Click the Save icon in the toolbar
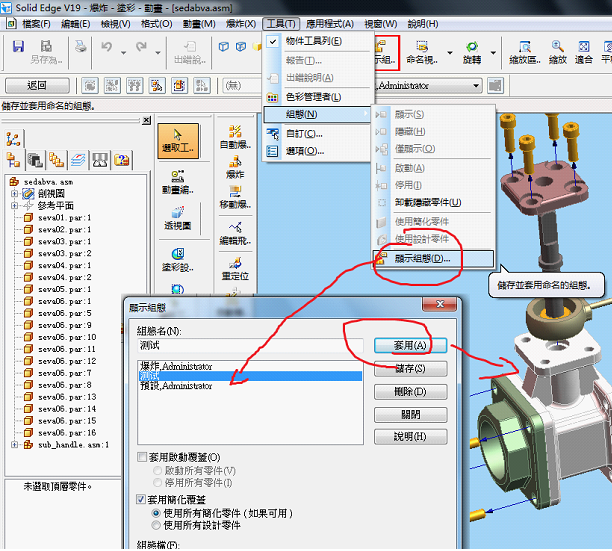Image resolution: width=612 pixels, height=551 pixels. pyautogui.click(x=18, y=46)
